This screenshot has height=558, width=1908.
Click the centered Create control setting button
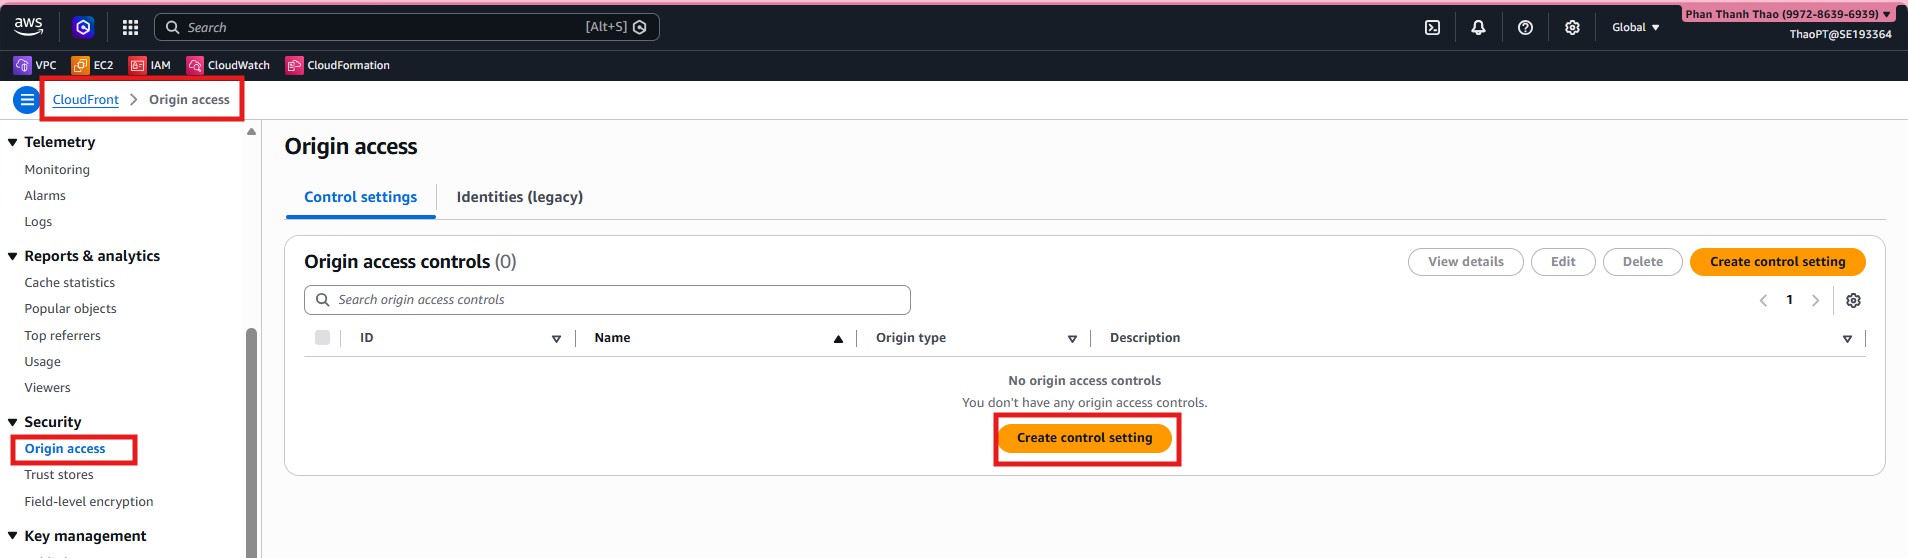(1084, 438)
